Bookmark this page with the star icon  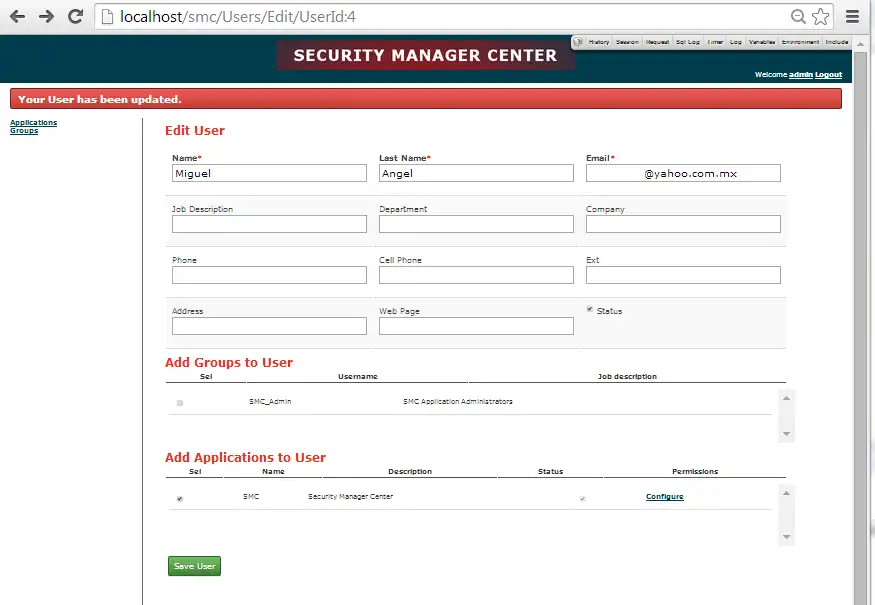[x=820, y=17]
